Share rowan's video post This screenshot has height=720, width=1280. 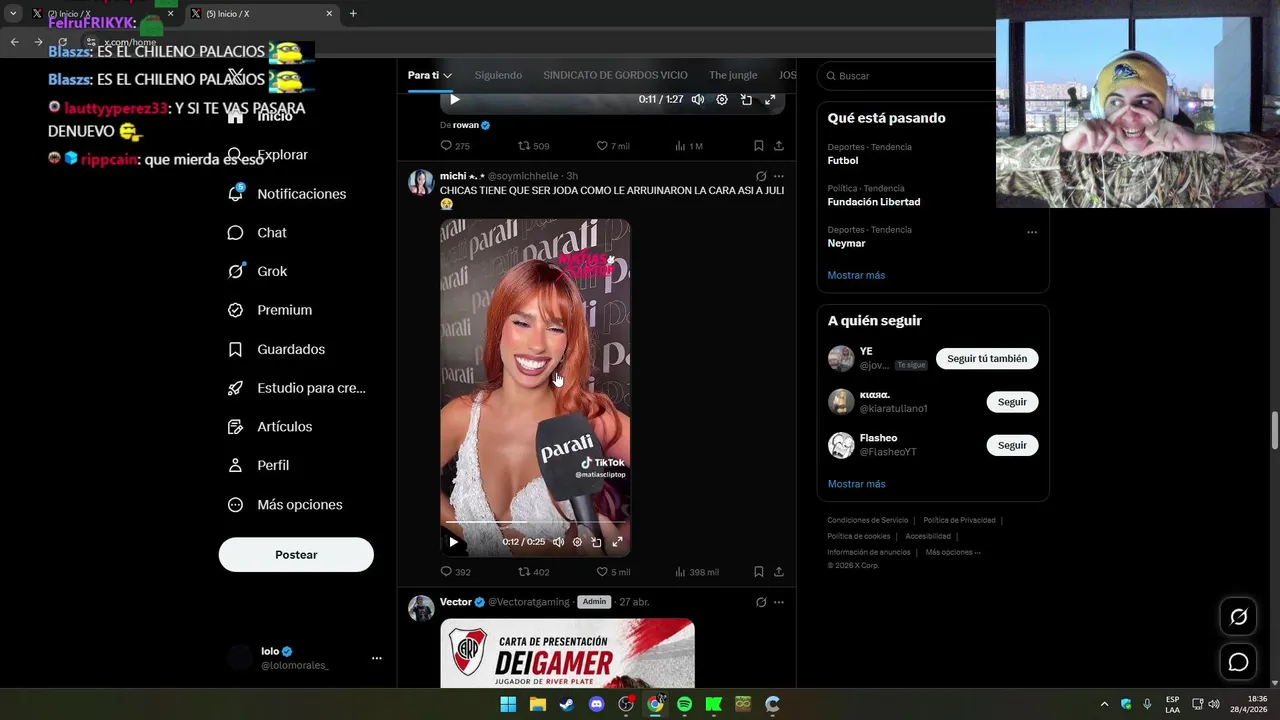[779, 146]
